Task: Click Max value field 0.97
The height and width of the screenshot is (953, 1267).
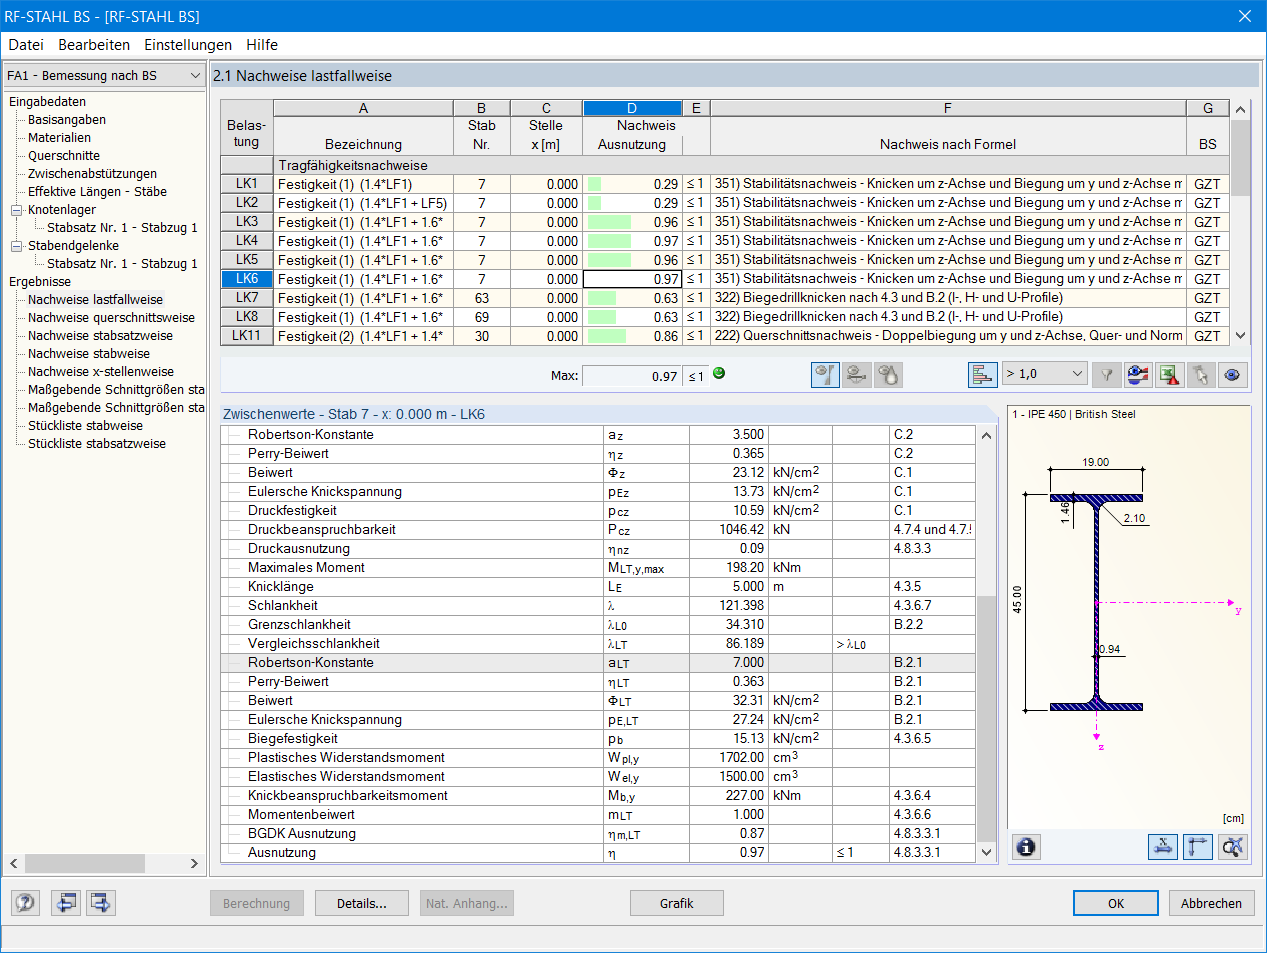Action: (x=632, y=376)
